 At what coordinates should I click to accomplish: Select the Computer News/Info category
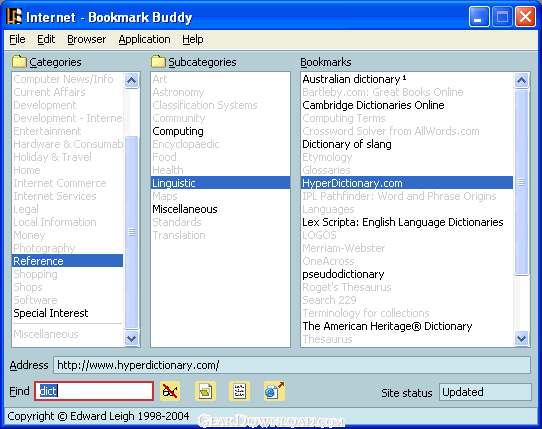[68, 79]
